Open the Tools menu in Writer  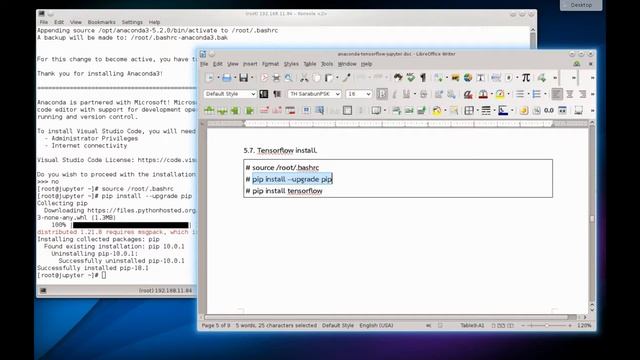point(327,64)
